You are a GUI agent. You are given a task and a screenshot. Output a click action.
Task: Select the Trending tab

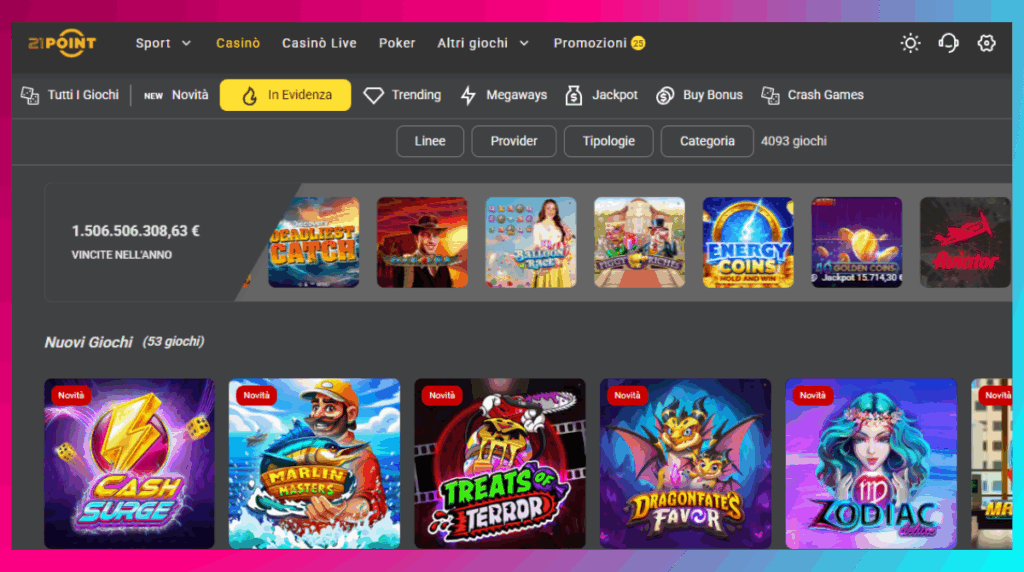402,95
